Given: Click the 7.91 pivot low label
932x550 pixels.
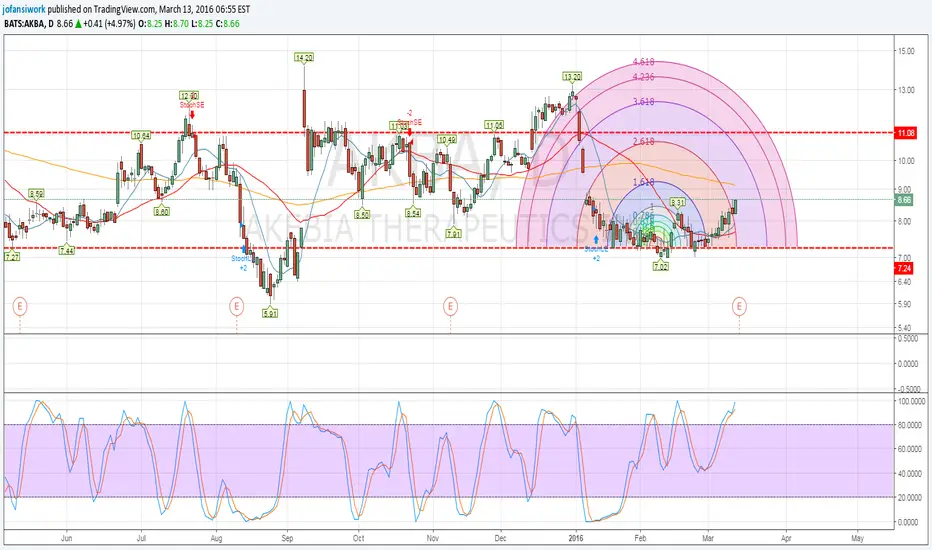Looking at the screenshot, I should [454, 234].
